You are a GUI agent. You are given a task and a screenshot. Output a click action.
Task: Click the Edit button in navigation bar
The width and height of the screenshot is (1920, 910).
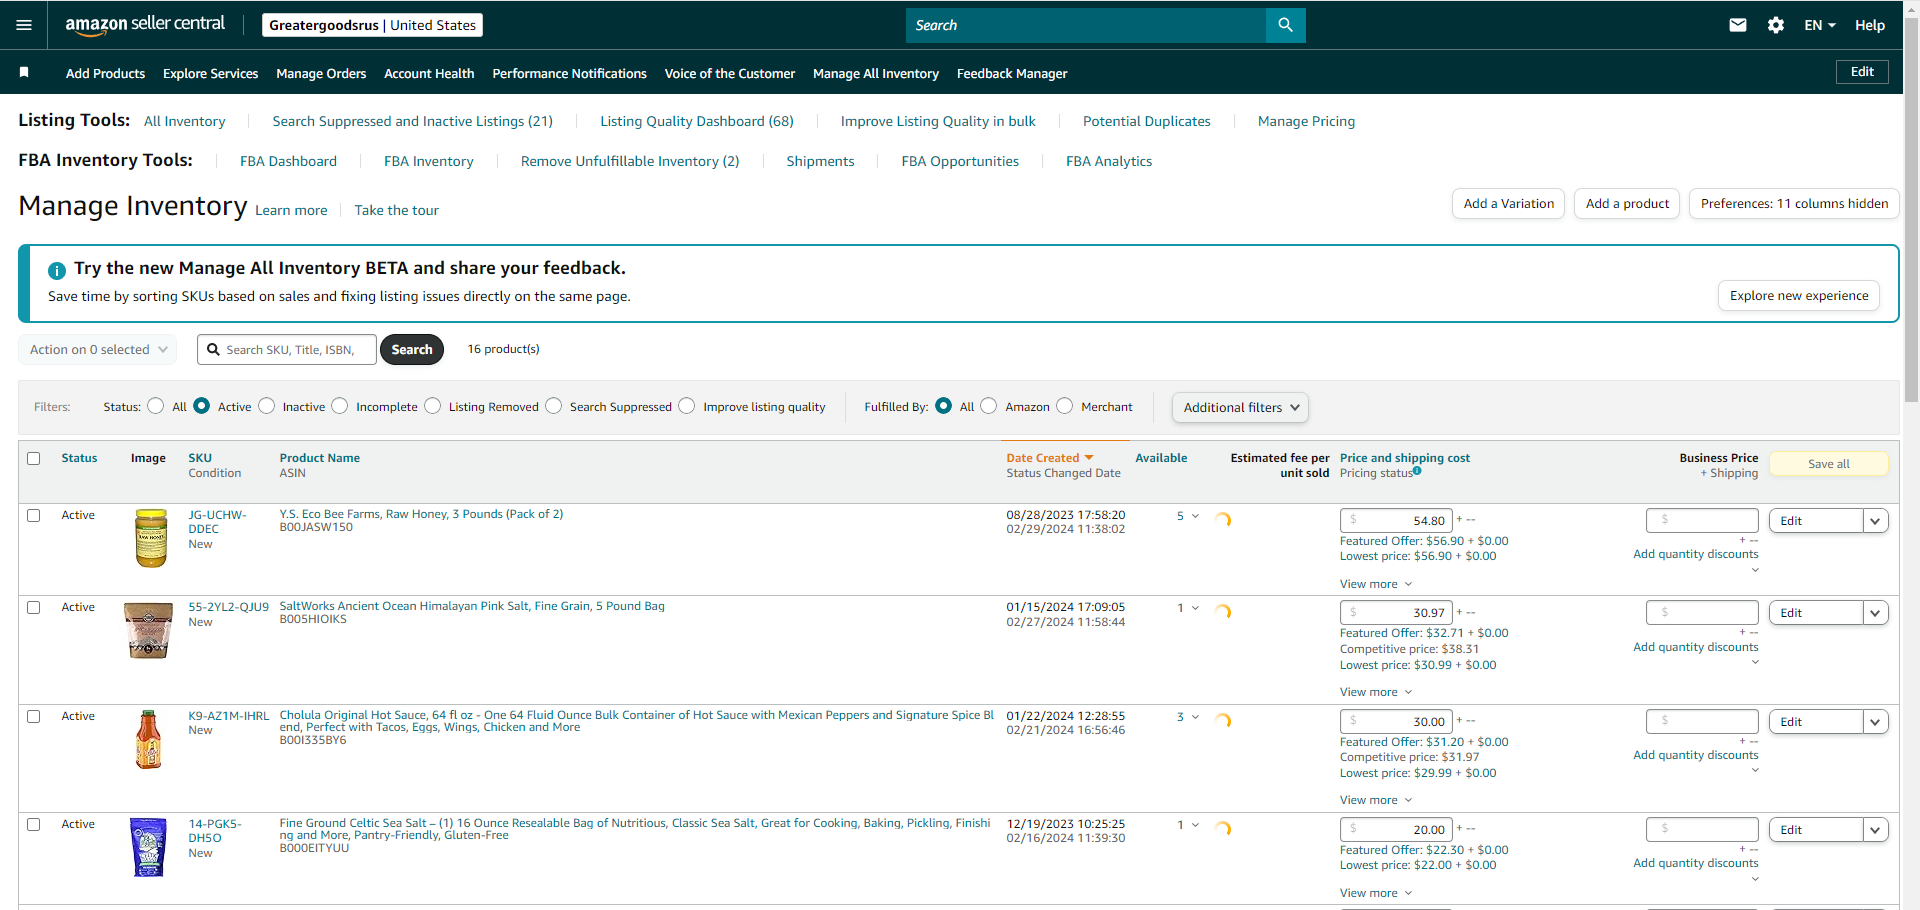click(x=1862, y=72)
